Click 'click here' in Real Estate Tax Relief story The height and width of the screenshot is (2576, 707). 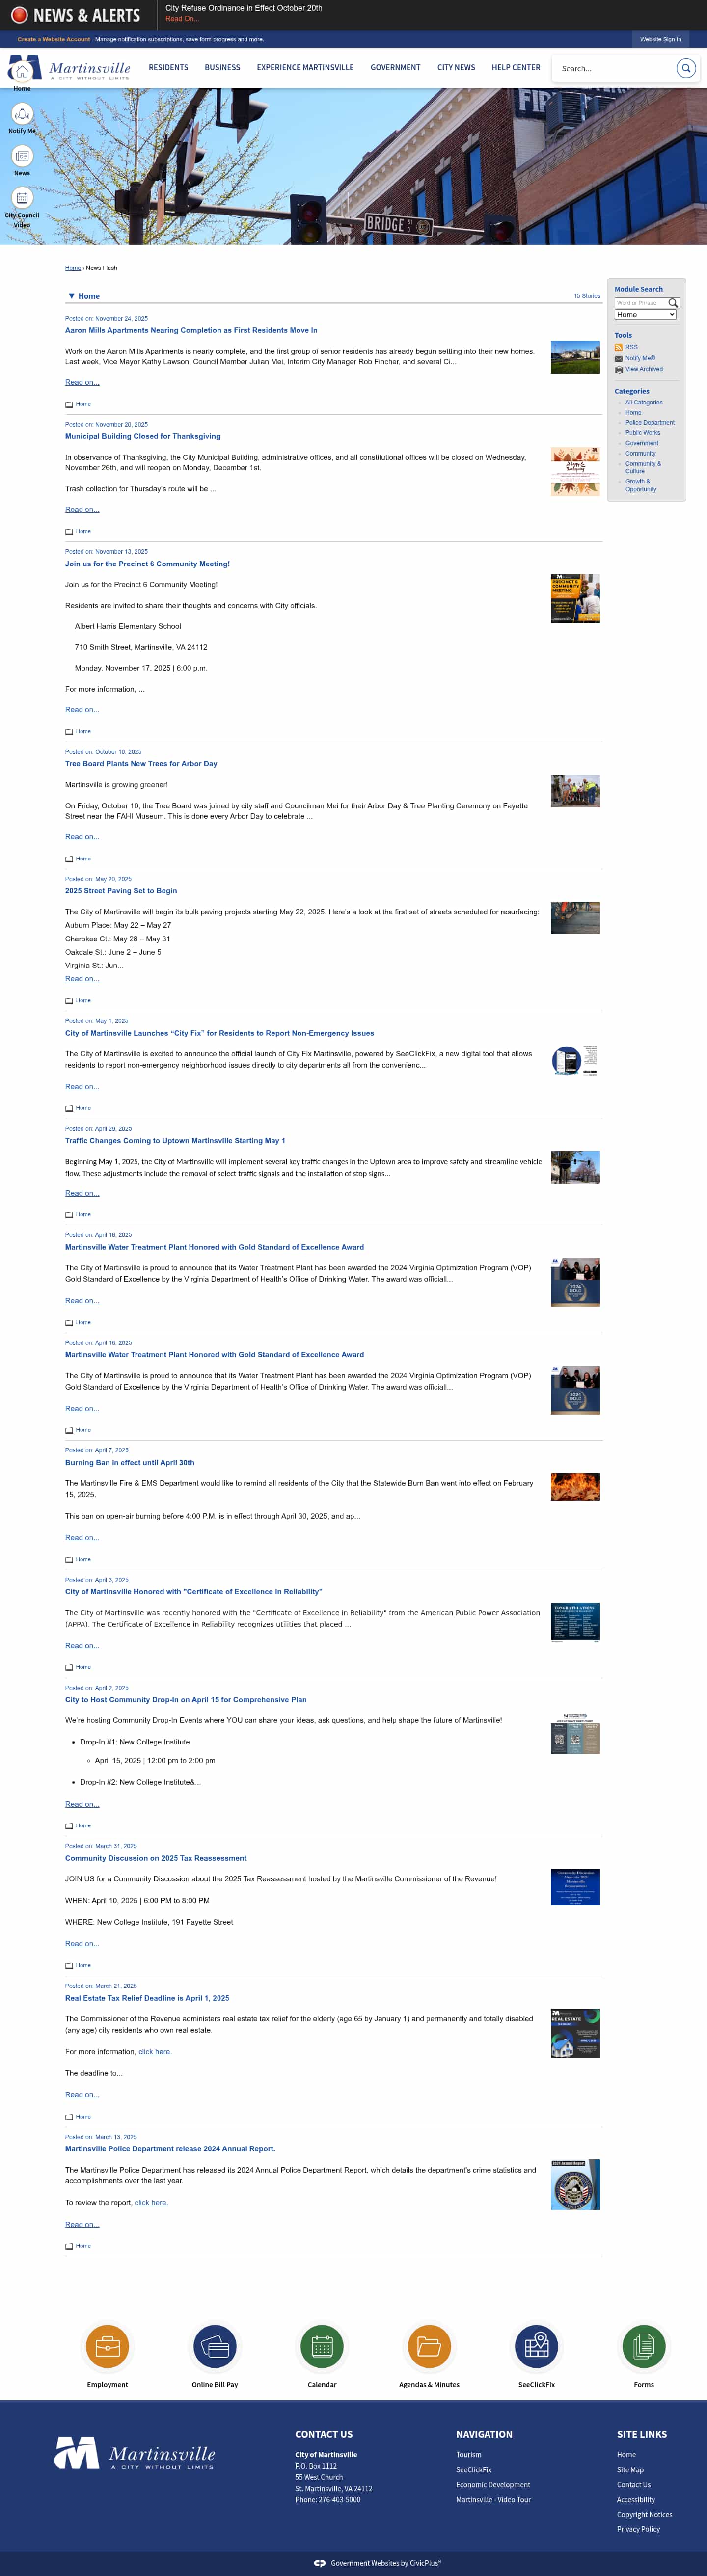coord(155,2052)
